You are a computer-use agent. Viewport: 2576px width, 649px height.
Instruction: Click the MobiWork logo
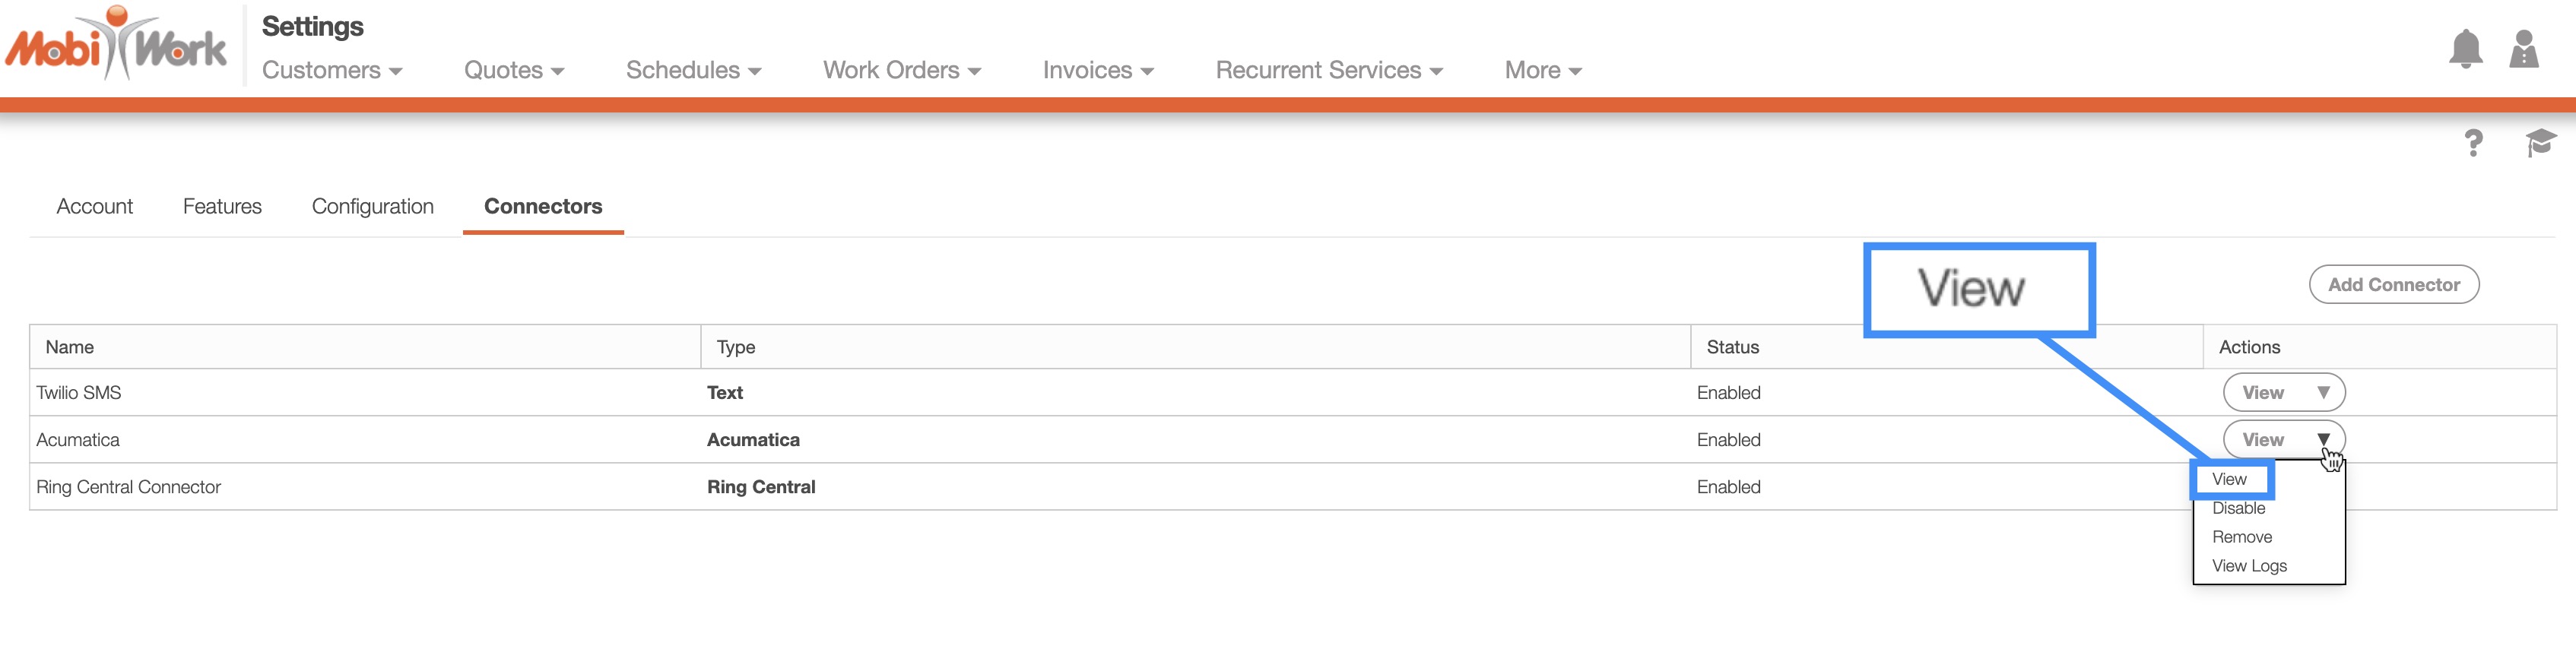pos(116,45)
